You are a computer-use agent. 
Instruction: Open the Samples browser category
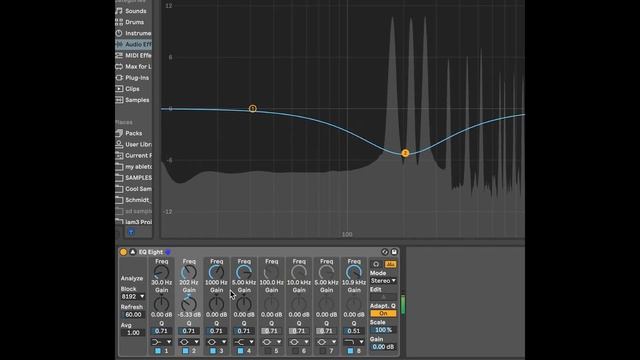[x=133, y=100]
